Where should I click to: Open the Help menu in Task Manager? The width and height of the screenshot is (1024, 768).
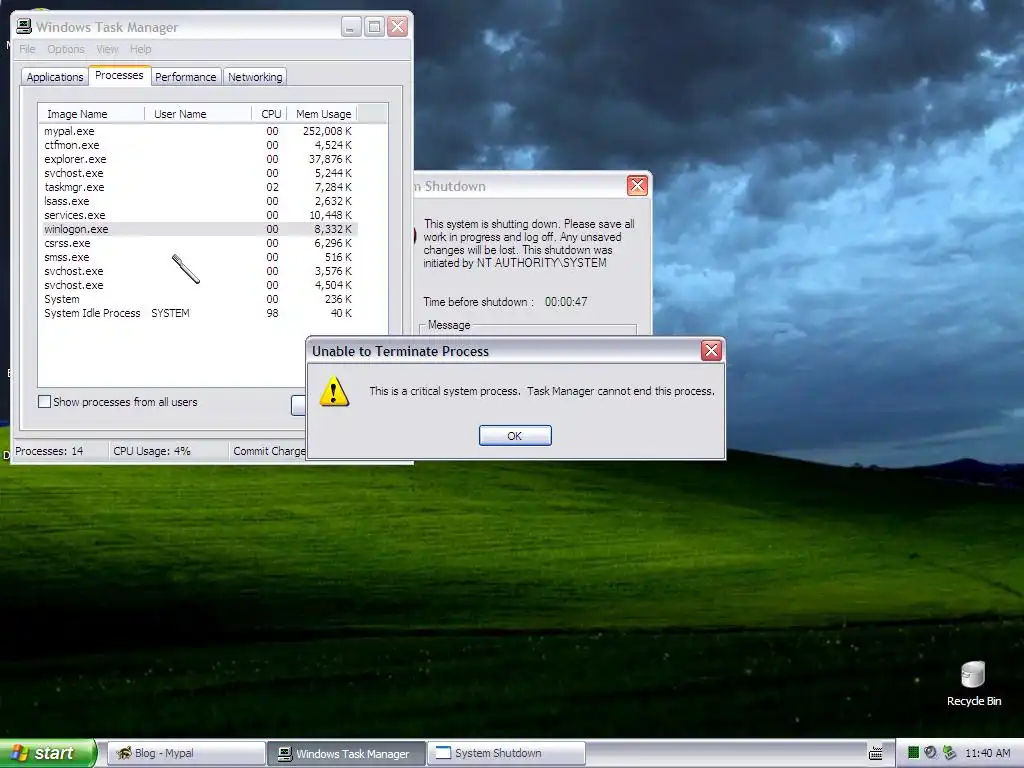pos(140,49)
